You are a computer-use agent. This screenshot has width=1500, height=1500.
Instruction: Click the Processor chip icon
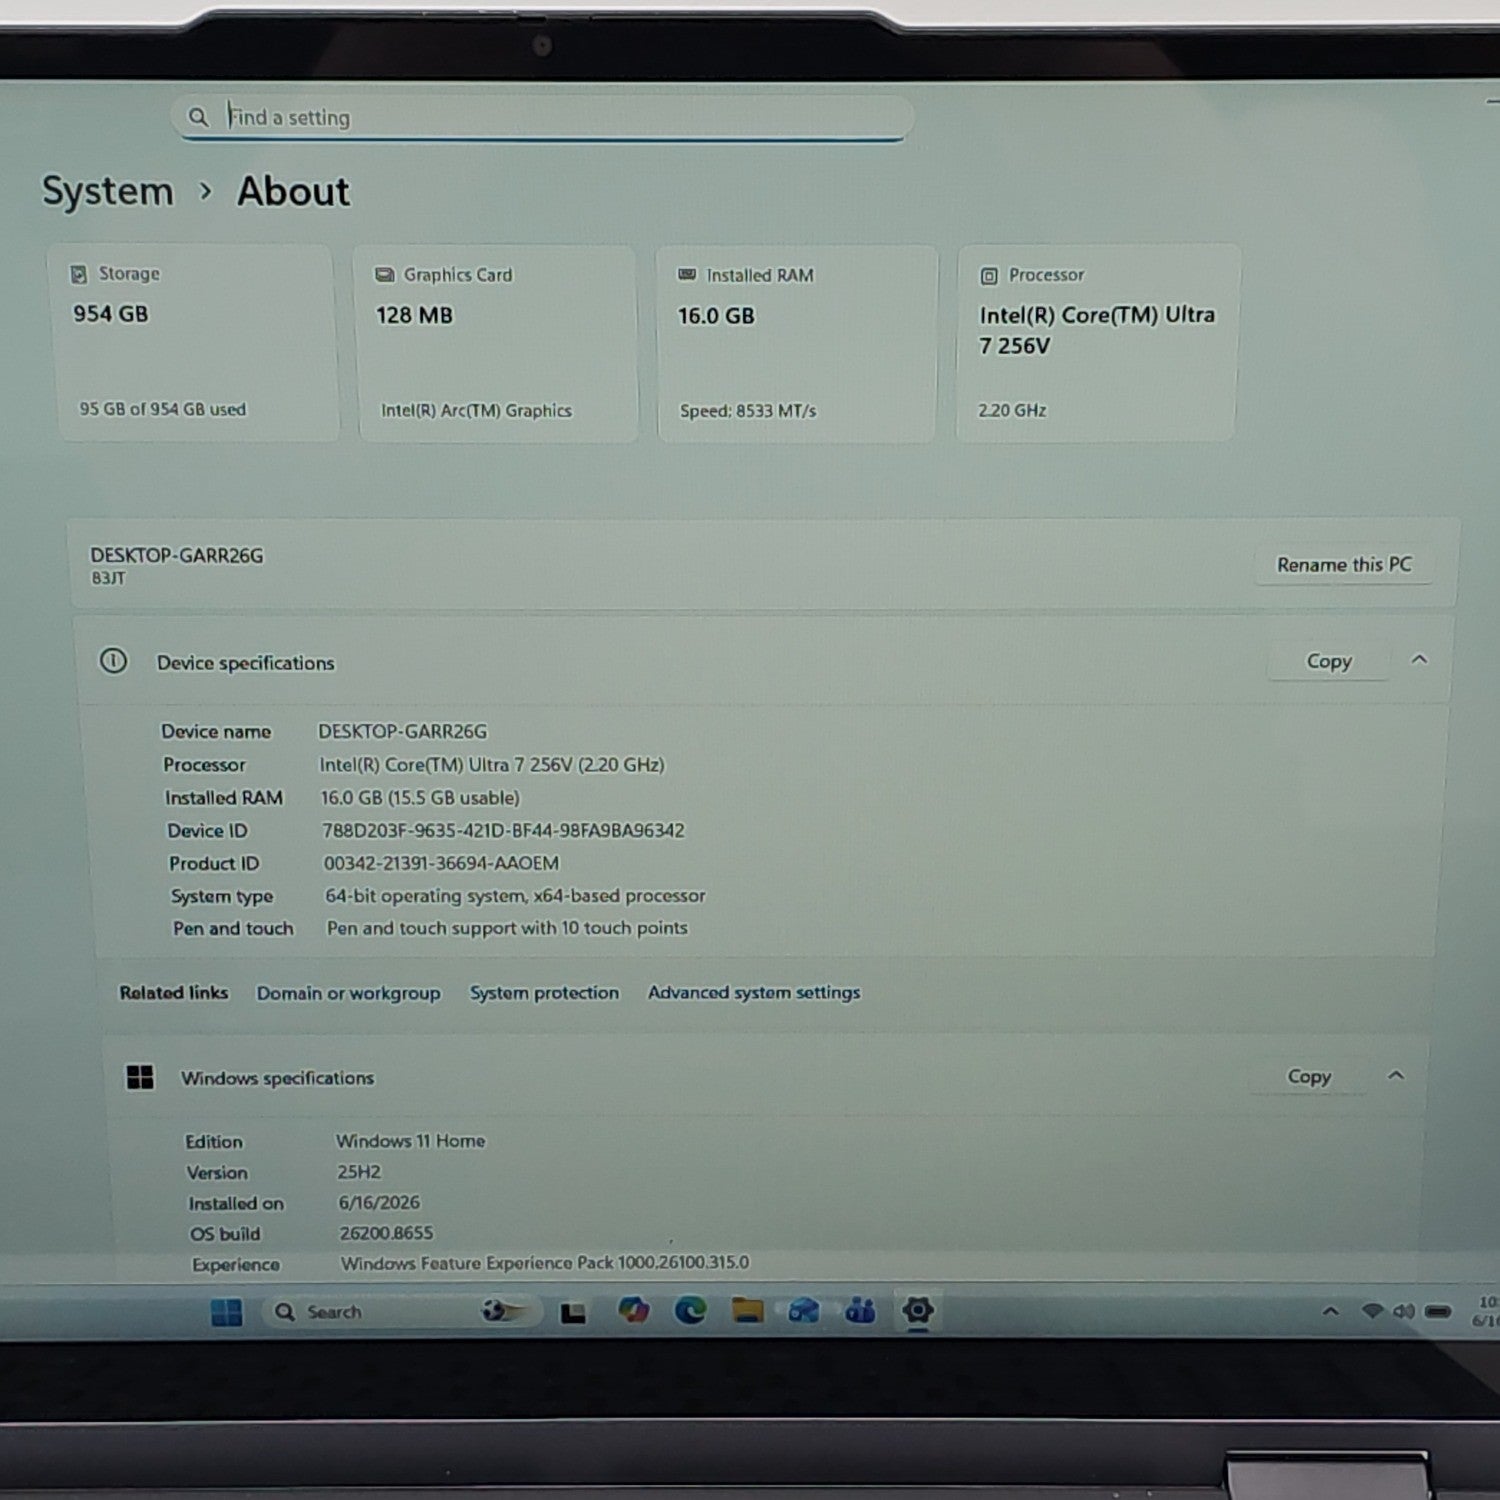coord(989,276)
